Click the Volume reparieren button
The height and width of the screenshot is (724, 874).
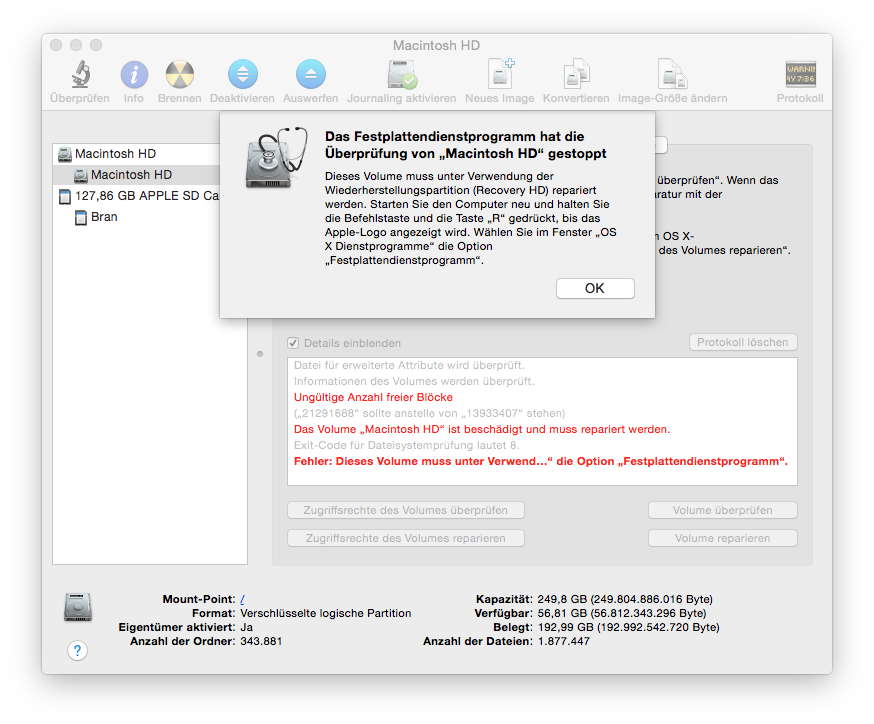tap(722, 538)
